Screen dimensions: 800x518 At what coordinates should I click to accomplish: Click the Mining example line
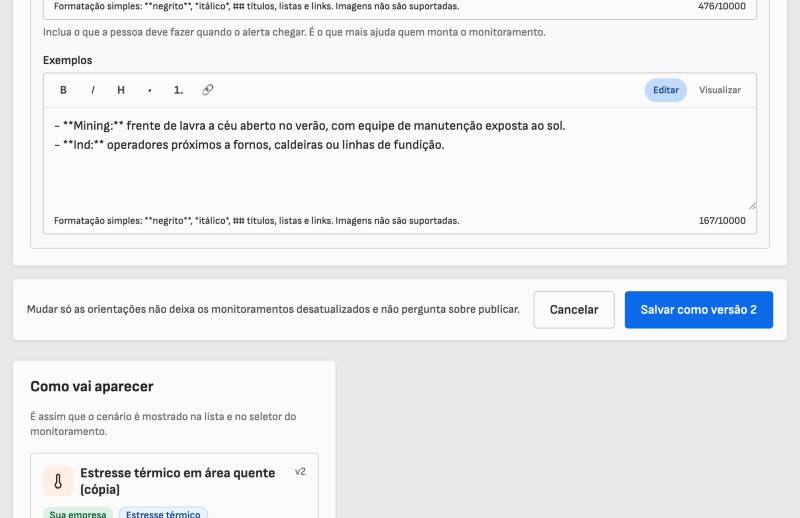point(310,126)
